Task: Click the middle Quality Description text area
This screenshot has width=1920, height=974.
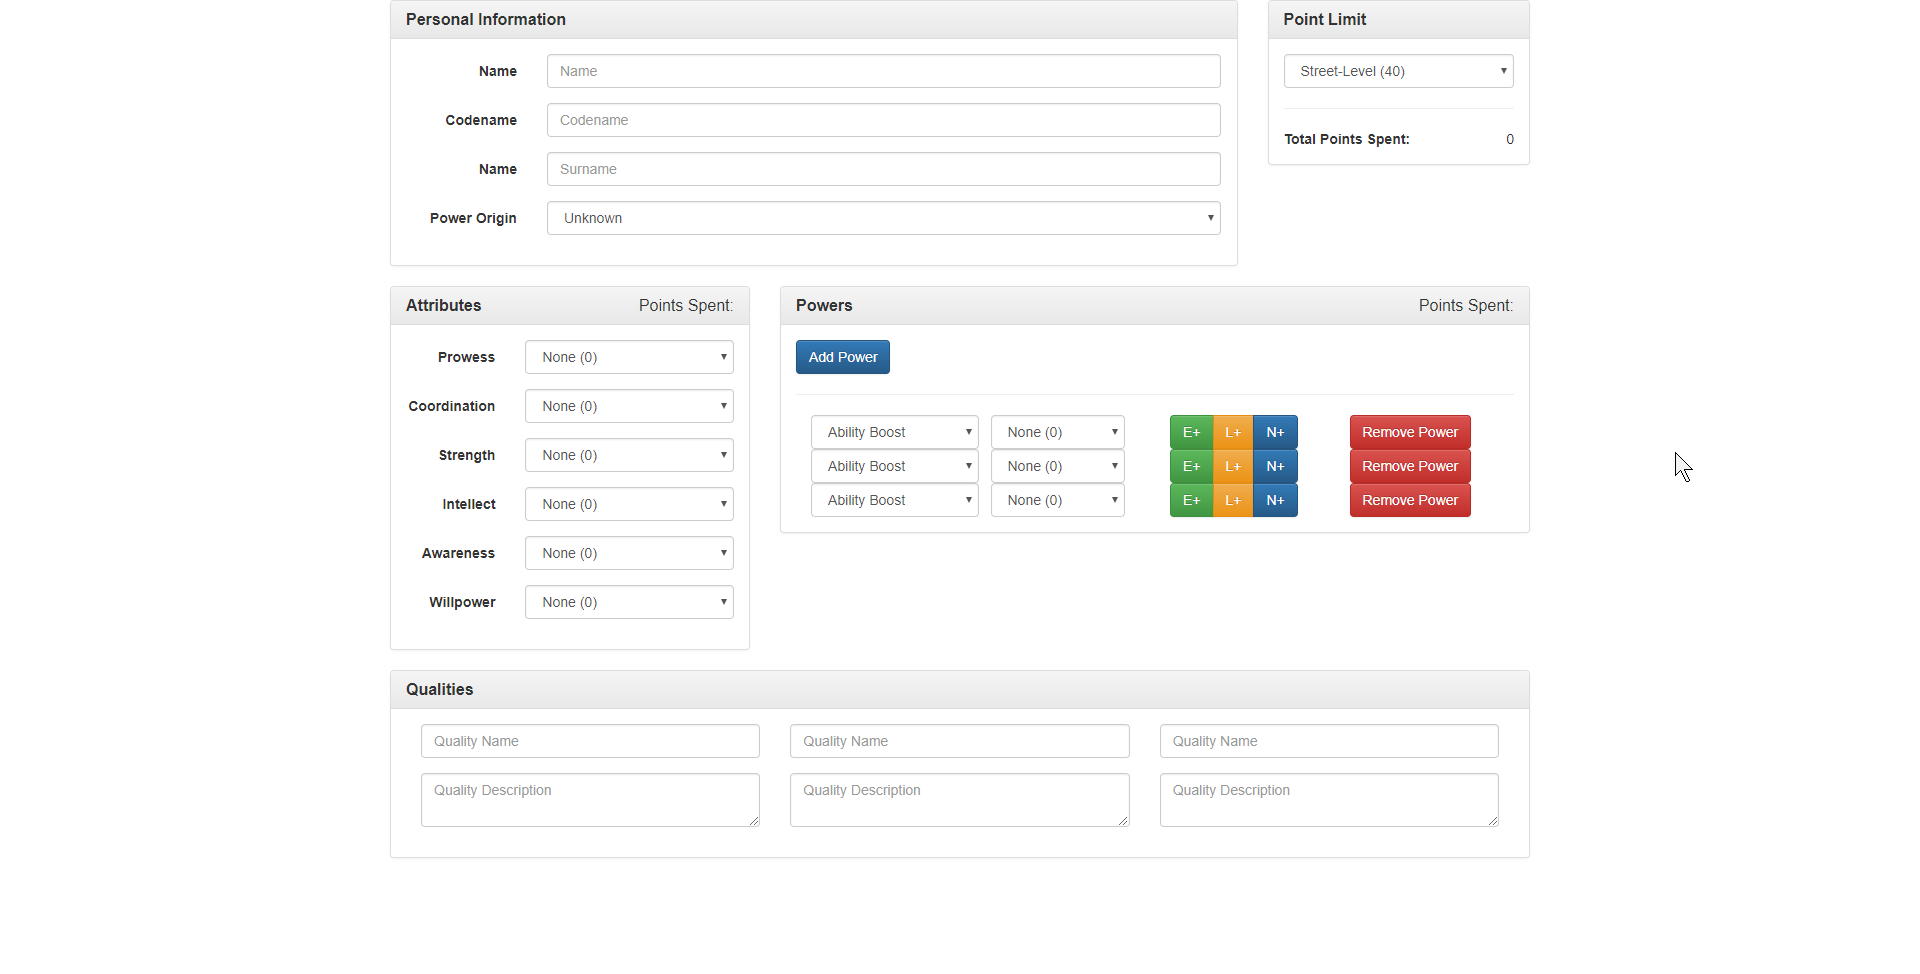Action: [959, 799]
